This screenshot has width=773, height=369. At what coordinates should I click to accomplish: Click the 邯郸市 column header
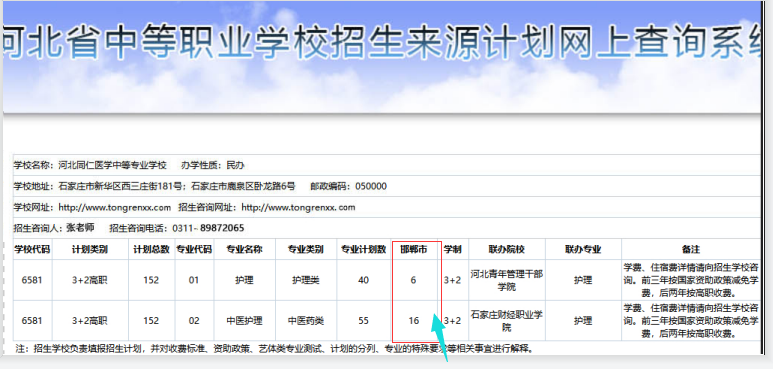(x=414, y=249)
